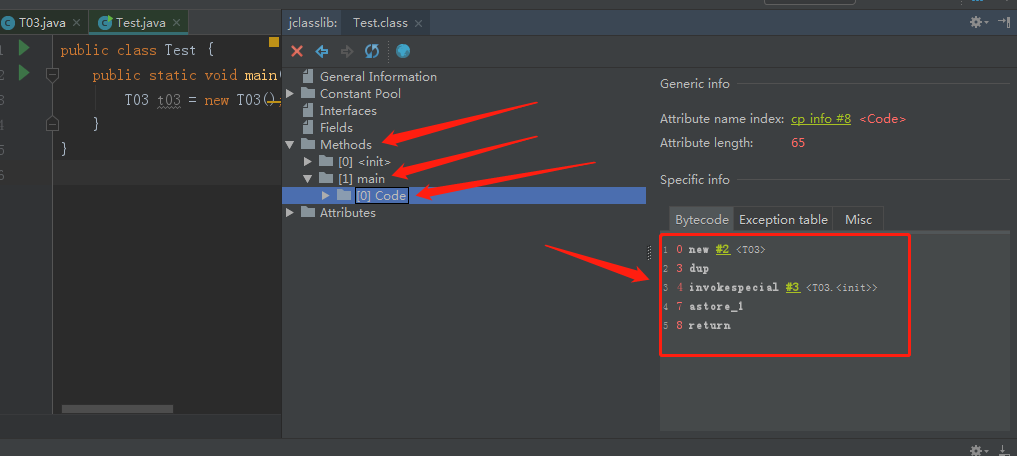1017x456 pixels.
Task: Run the Test class from line 1 gutter
Action: coord(24,49)
